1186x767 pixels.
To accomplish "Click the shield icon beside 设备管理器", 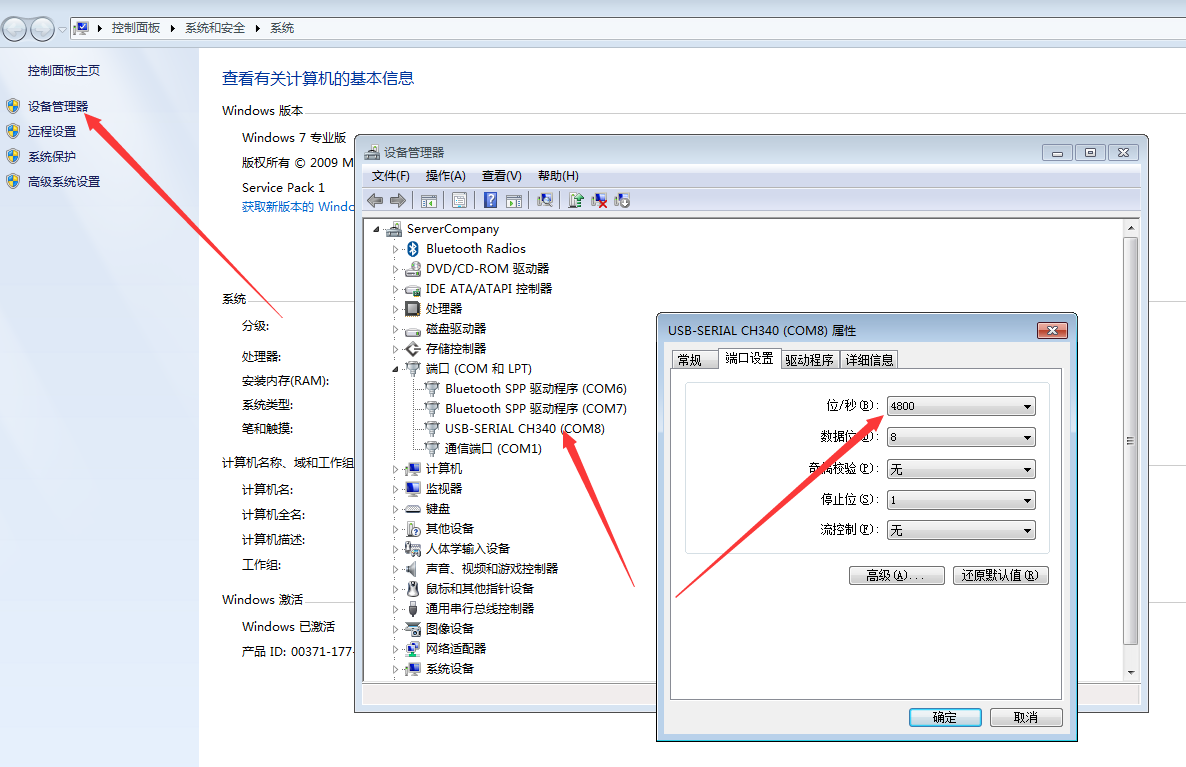I will [x=13, y=106].
